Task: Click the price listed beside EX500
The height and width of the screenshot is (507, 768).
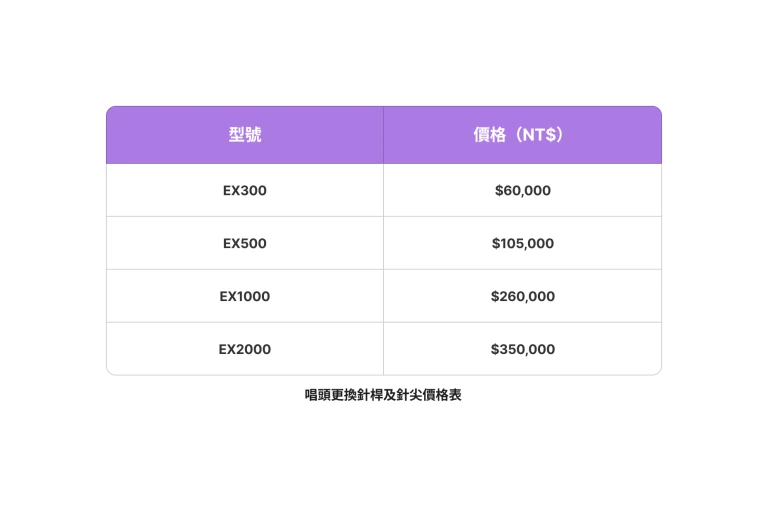Action: click(523, 243)
